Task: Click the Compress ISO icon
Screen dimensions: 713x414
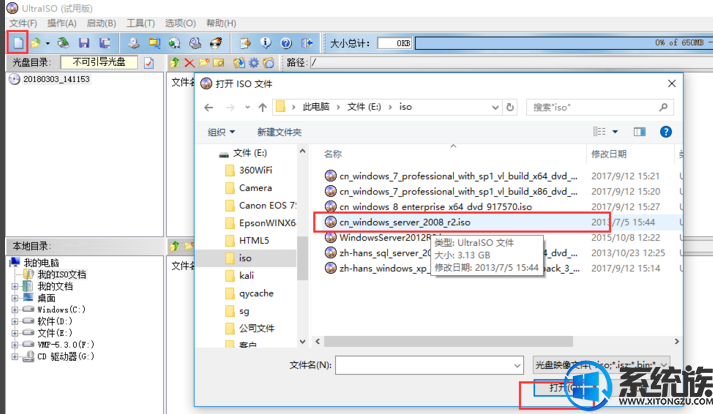Action: 154,43
